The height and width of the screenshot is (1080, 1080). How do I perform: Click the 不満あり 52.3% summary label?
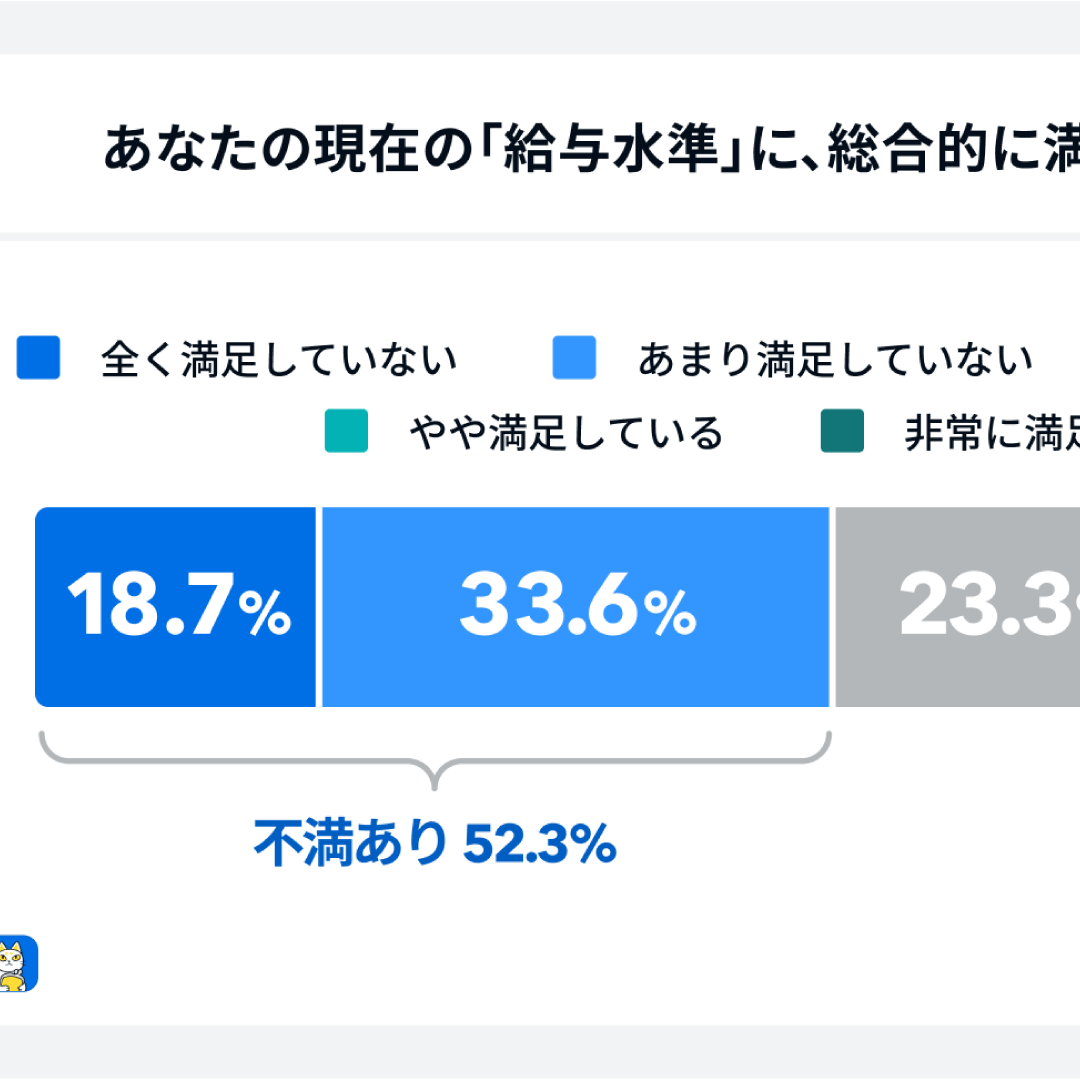click(435, 845)
